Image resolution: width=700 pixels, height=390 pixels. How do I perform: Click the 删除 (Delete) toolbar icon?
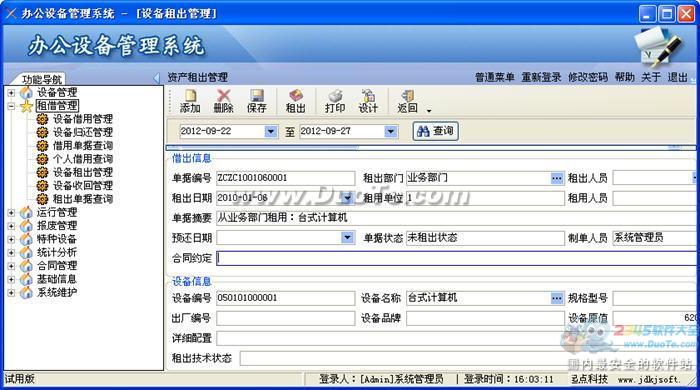pyautogui.click(x=223, y=101)
